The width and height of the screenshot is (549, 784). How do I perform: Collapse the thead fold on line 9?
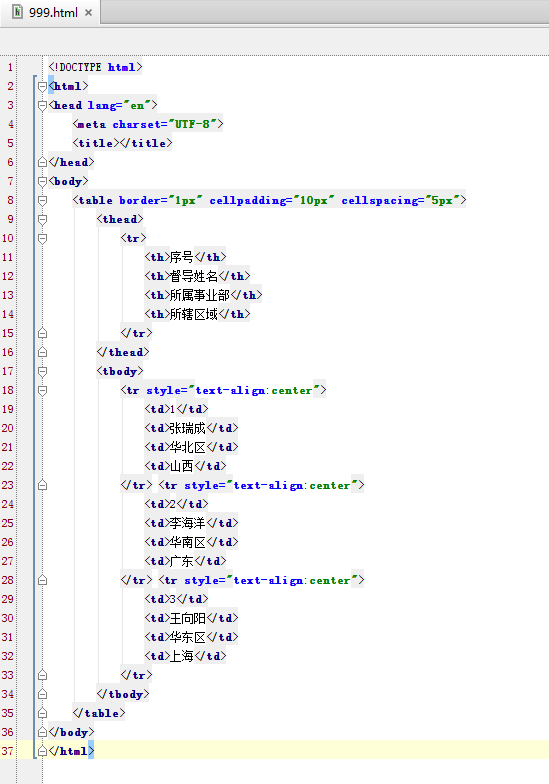[x=42, y=220]
